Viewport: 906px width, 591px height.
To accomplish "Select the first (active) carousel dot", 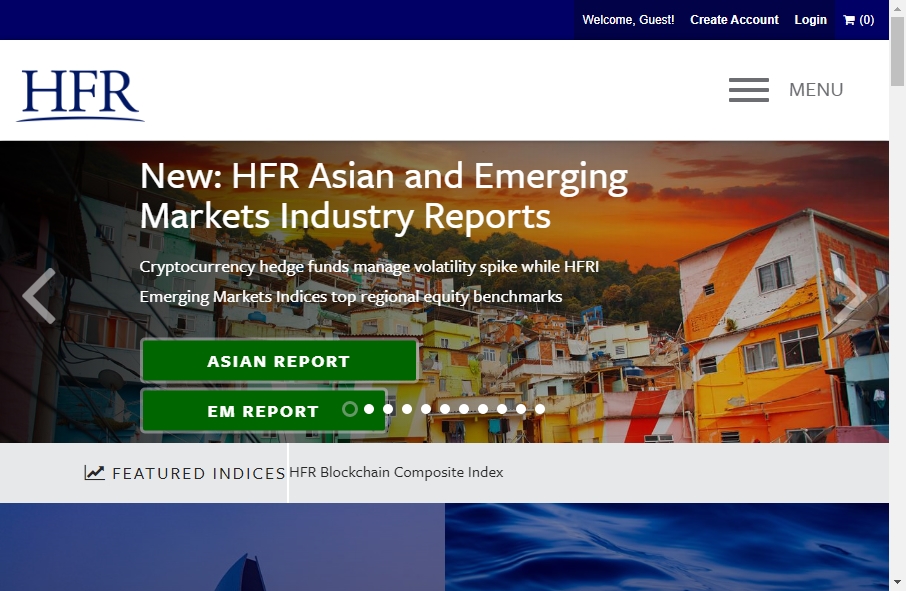I will [350, 409].
